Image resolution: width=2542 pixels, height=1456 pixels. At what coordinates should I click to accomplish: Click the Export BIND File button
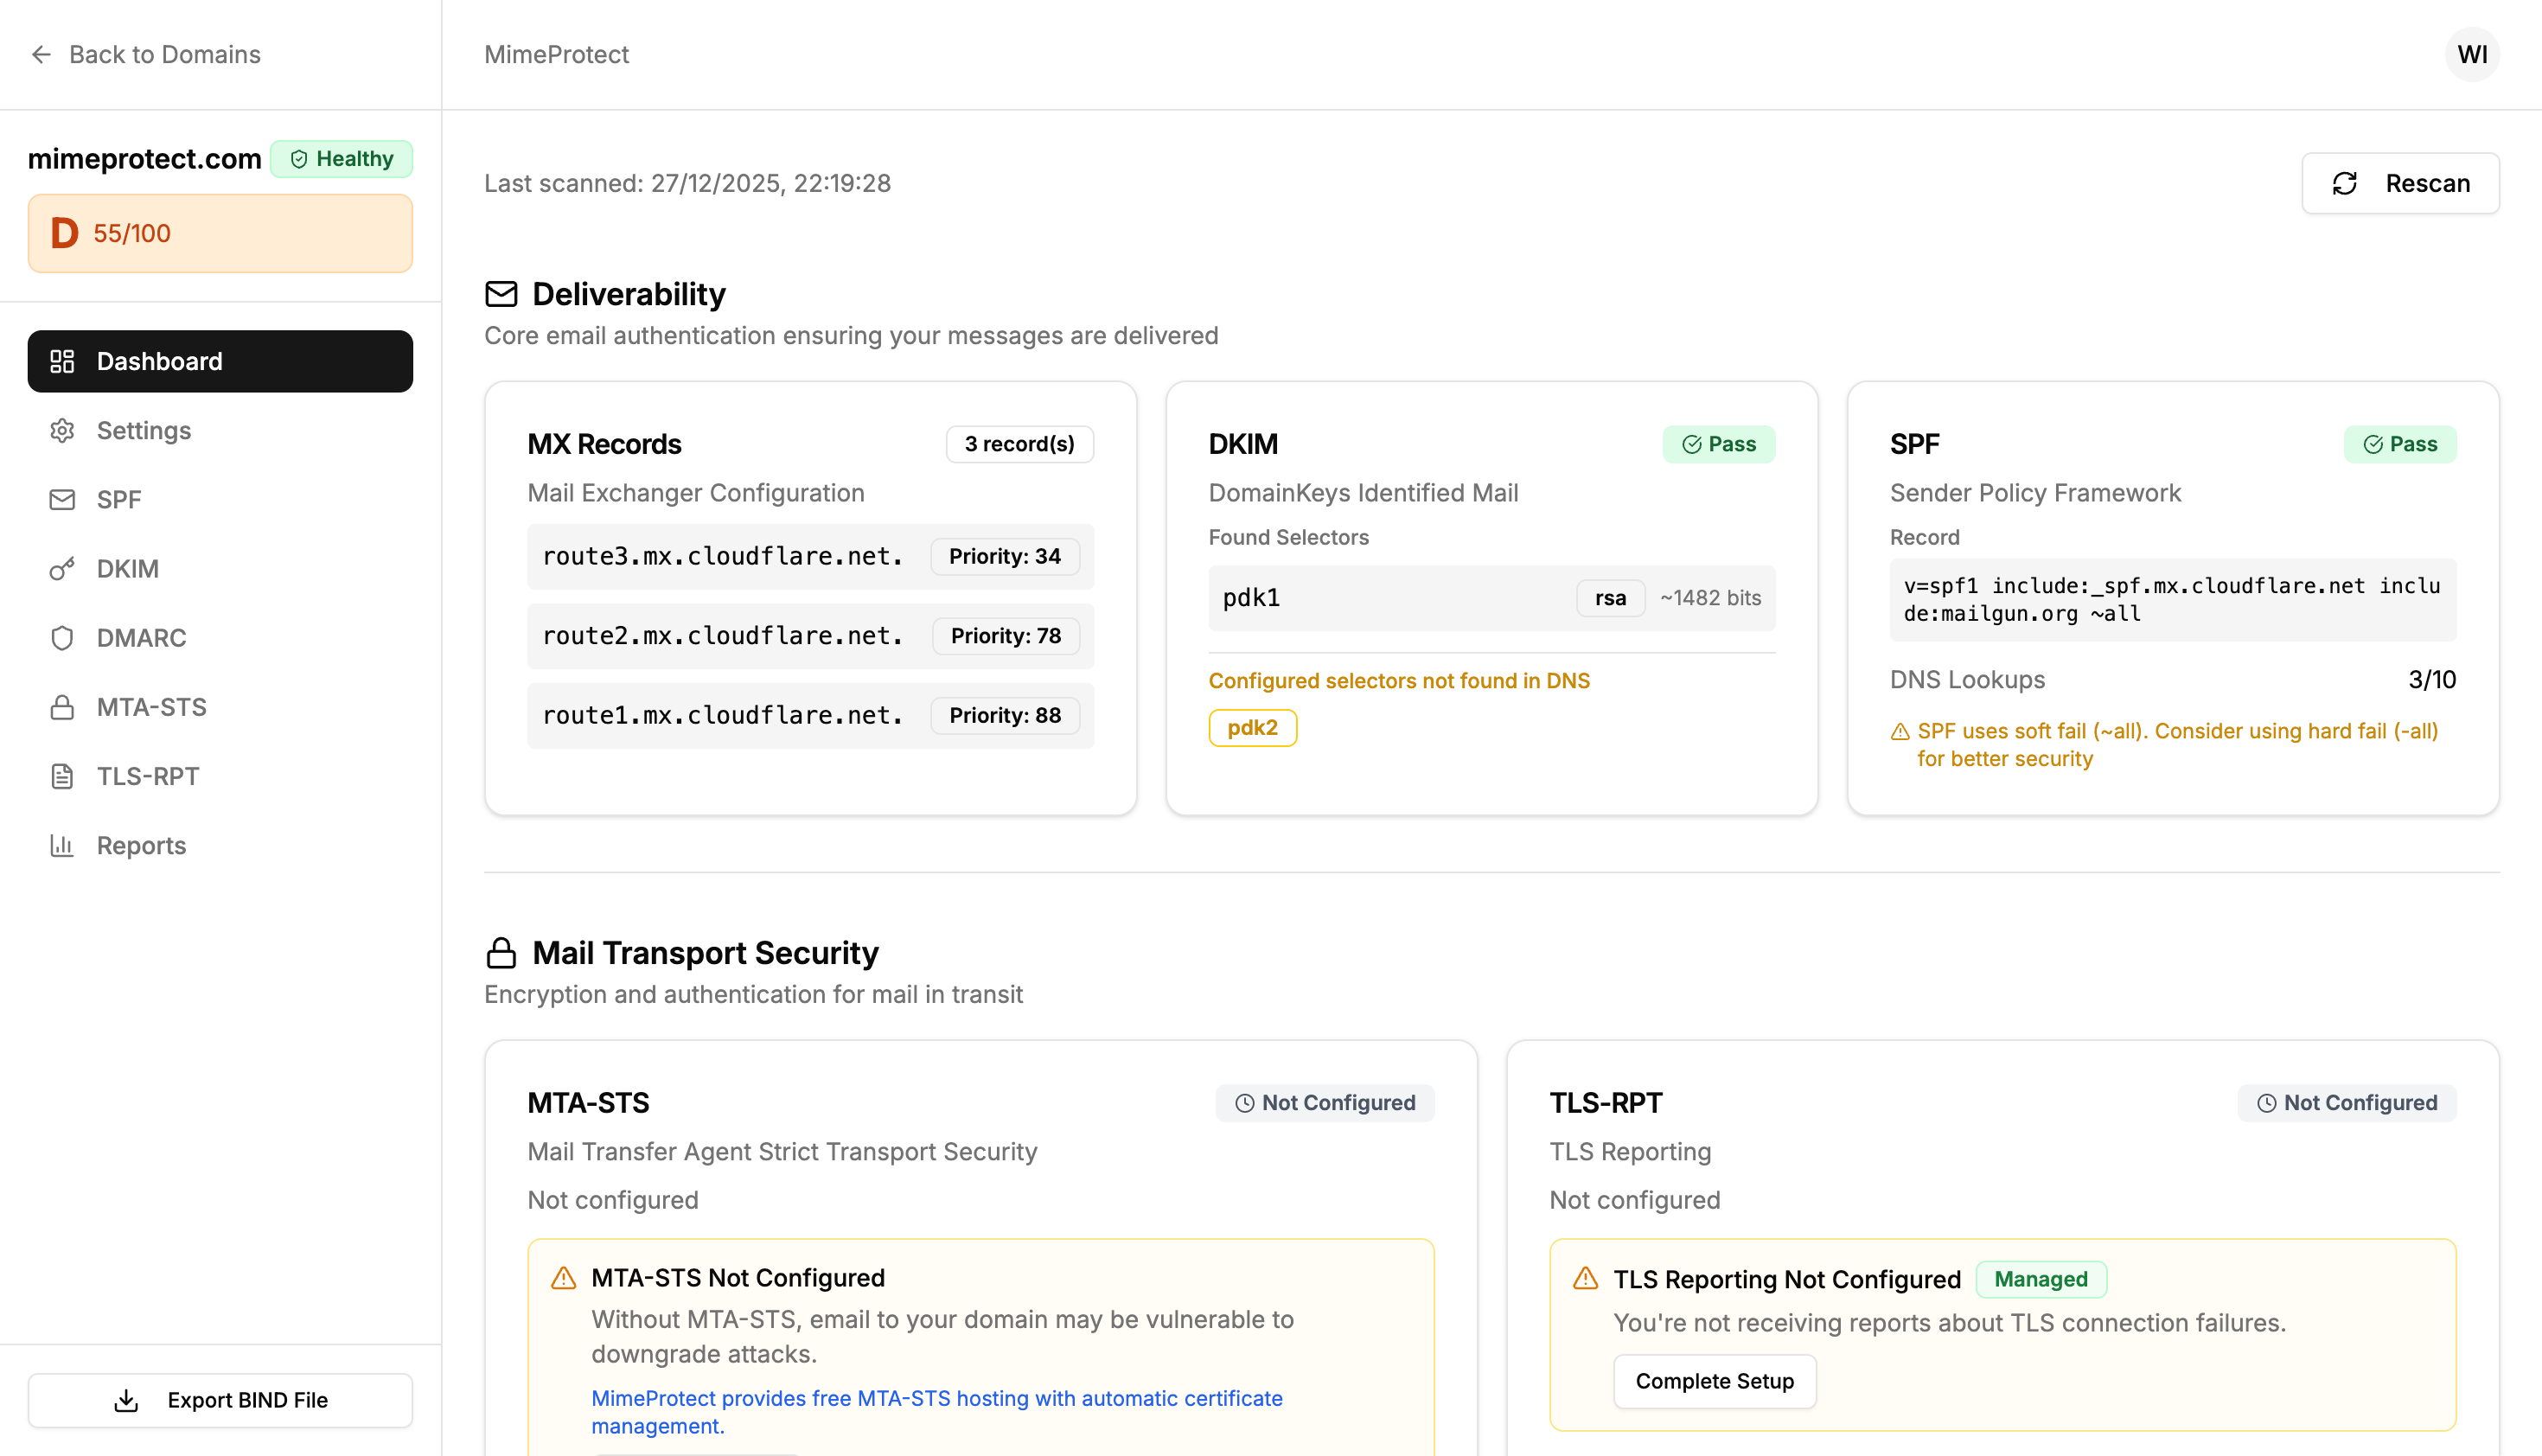pyautogui.click(x=220, y=1400)
